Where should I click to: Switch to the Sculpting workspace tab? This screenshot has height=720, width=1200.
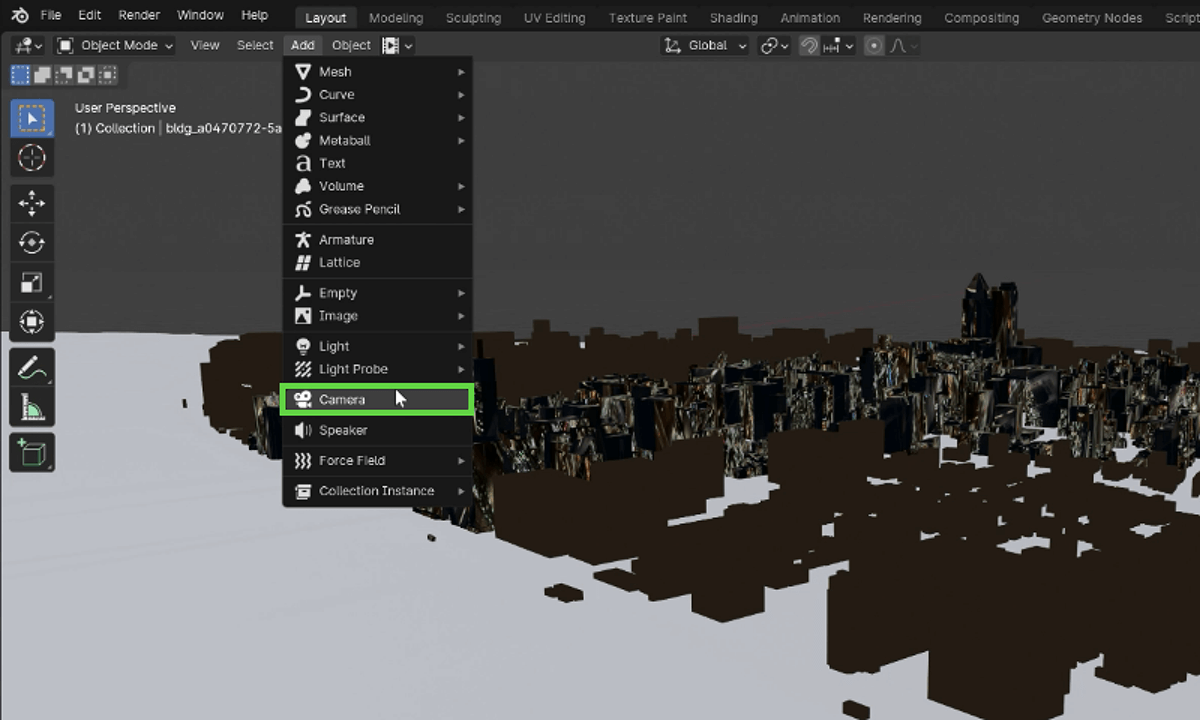pos(474,18)
